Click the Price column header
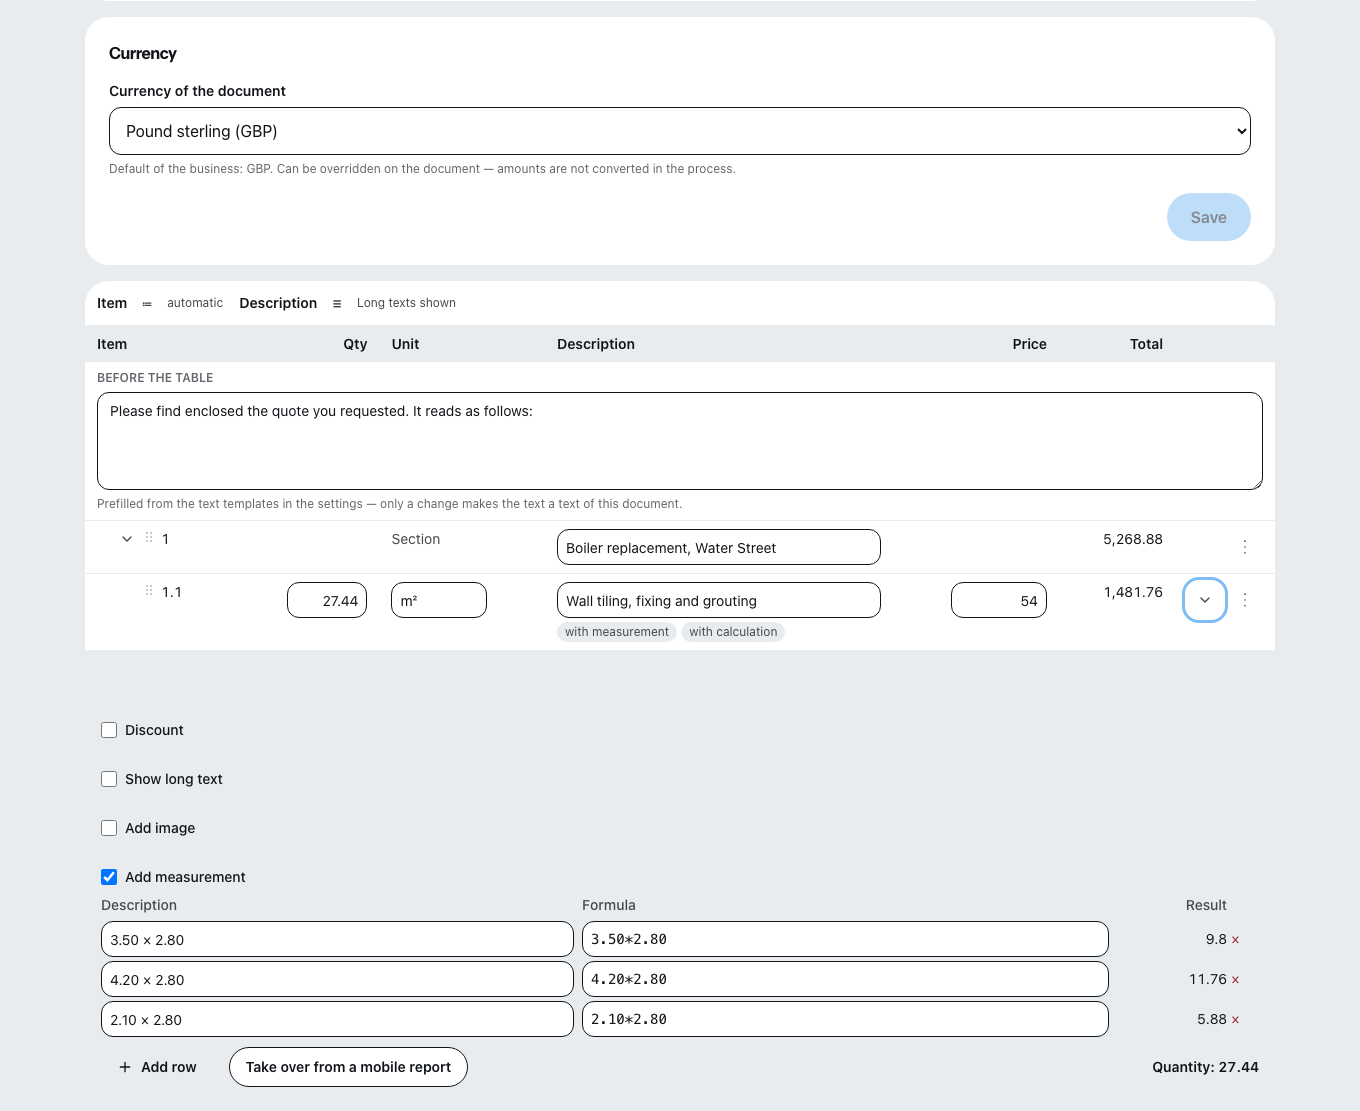1360x1111 pixels. [x=1029, y=344]
